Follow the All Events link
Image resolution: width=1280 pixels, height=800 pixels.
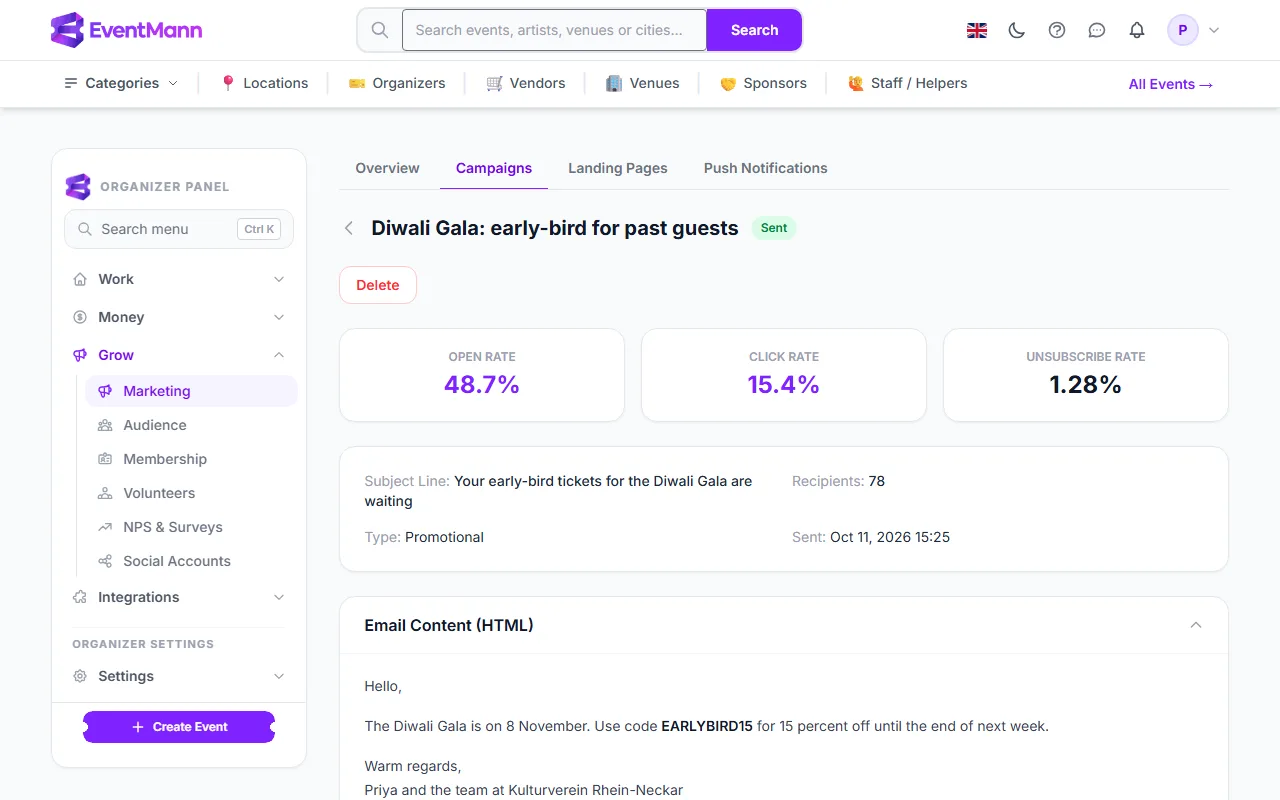point(1171,84)
